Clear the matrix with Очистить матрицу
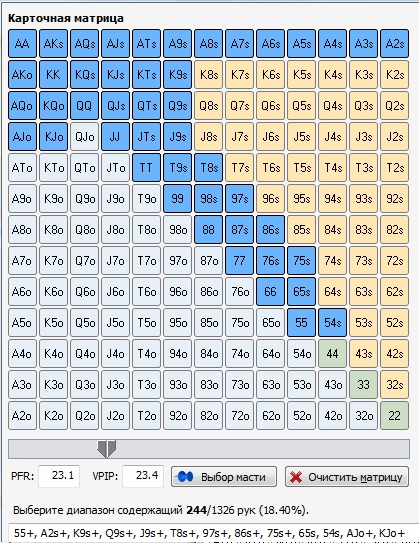This screenshot has width=419, height=543. click(347, 477)
